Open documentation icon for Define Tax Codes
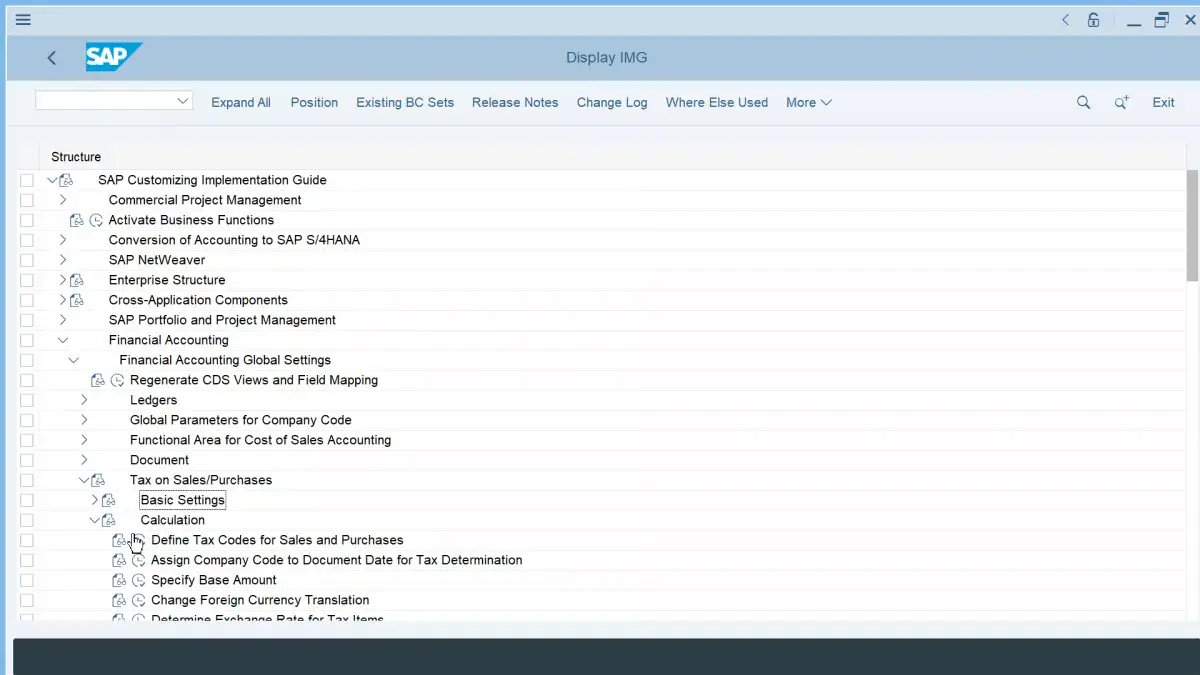 tap(120, 540)
